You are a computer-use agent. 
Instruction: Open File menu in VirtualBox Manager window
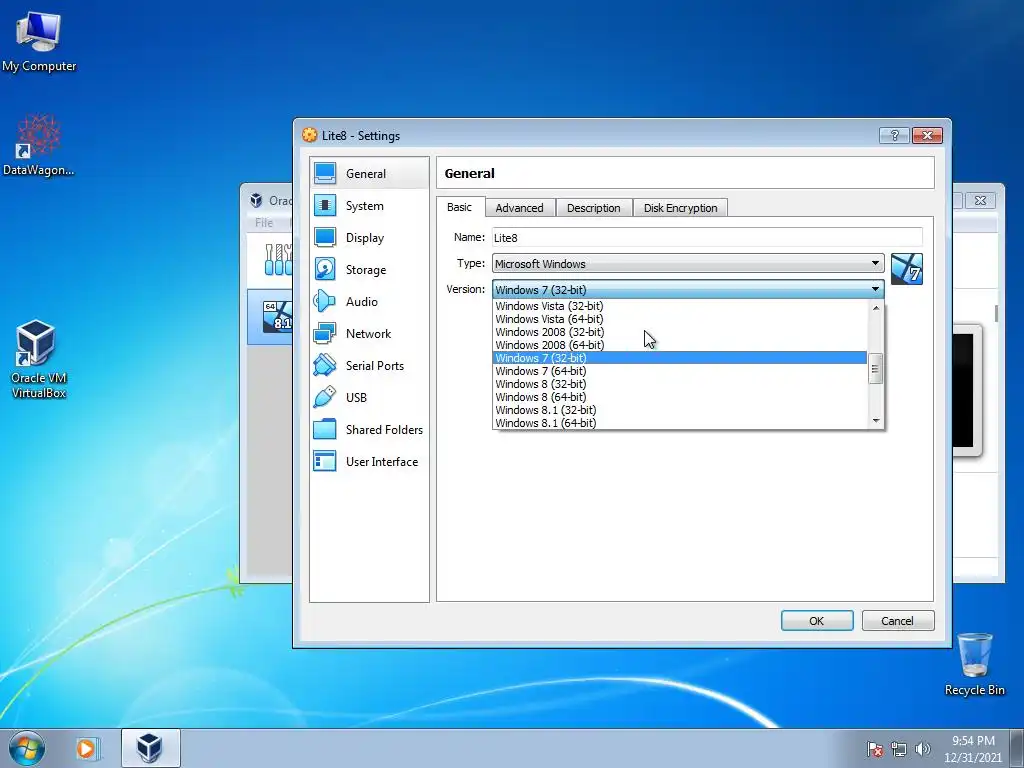[x=264, y=223]
